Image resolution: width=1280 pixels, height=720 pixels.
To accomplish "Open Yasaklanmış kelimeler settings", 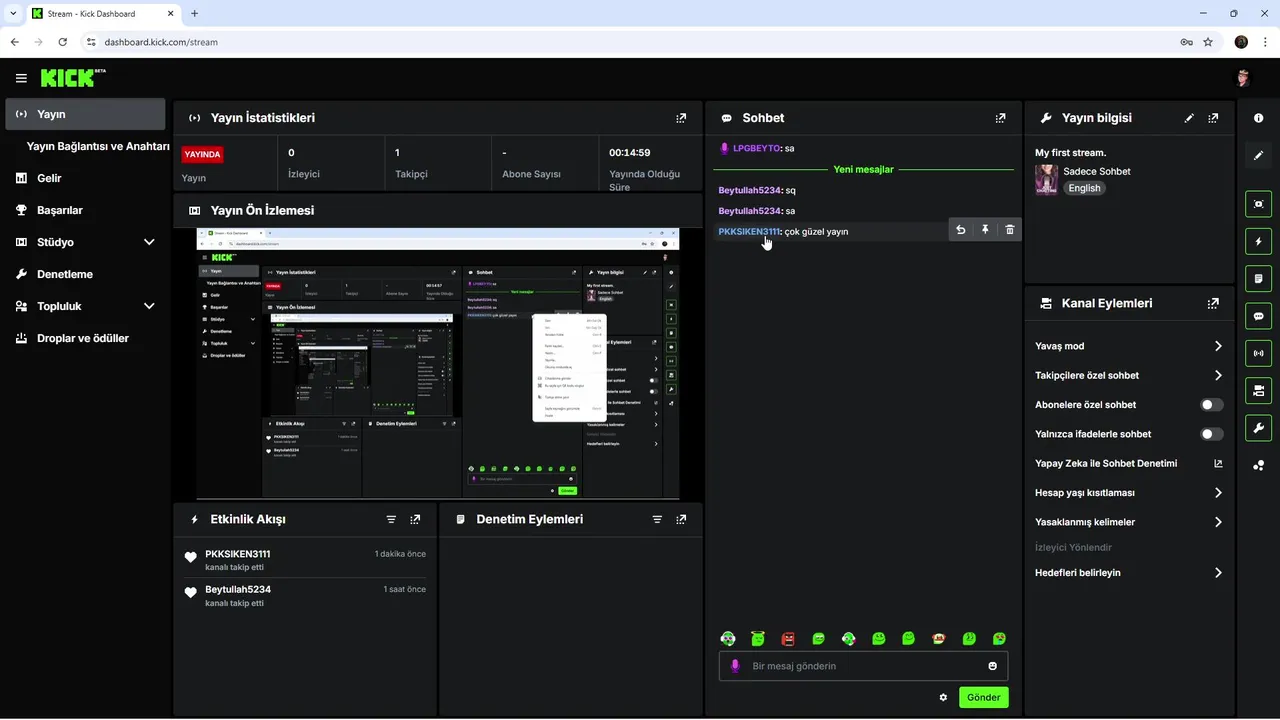I will 1129,522.
